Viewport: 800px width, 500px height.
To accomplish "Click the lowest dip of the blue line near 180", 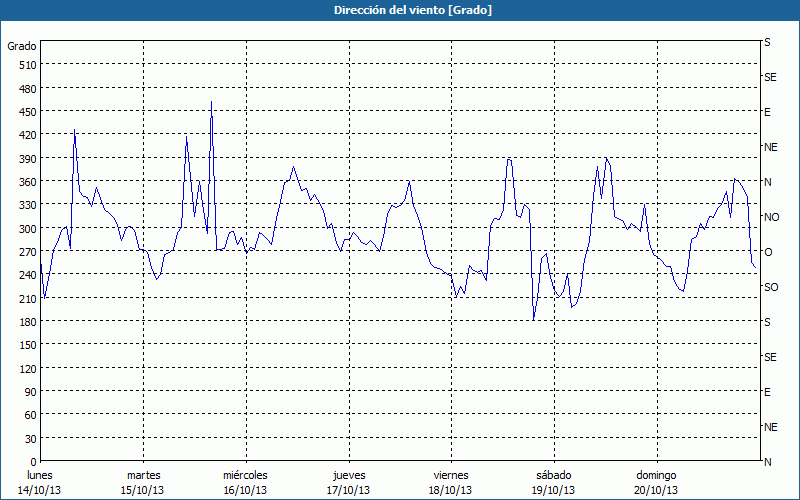I will [534, 319].
